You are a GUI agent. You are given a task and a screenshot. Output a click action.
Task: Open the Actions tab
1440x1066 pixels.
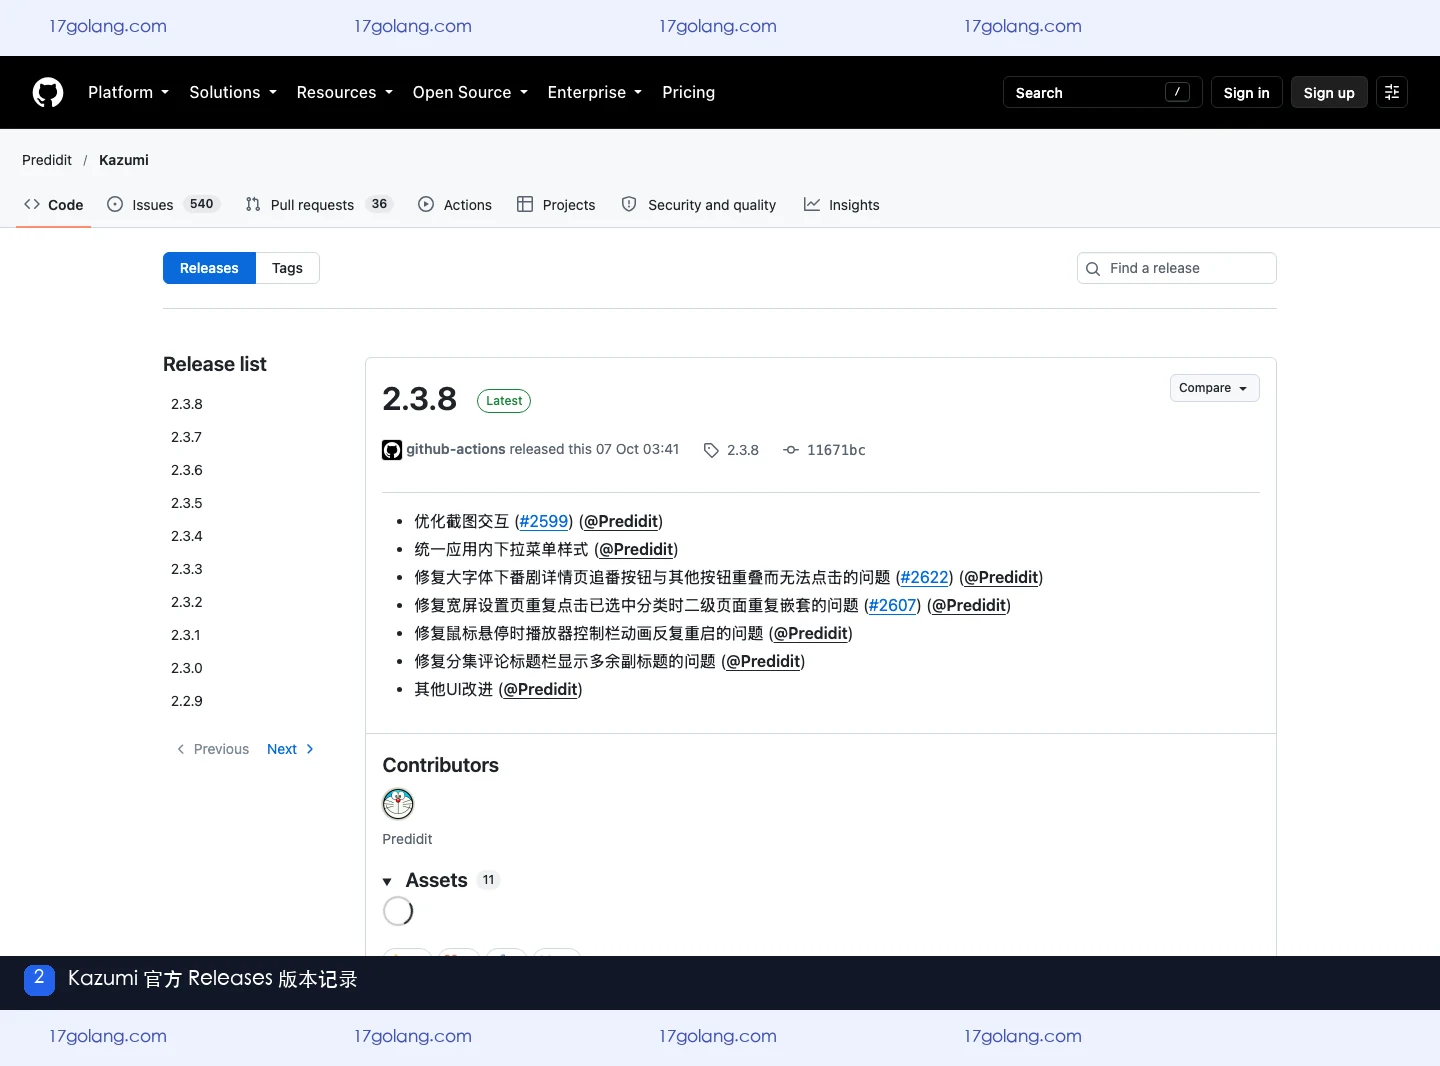pos(455,205)
